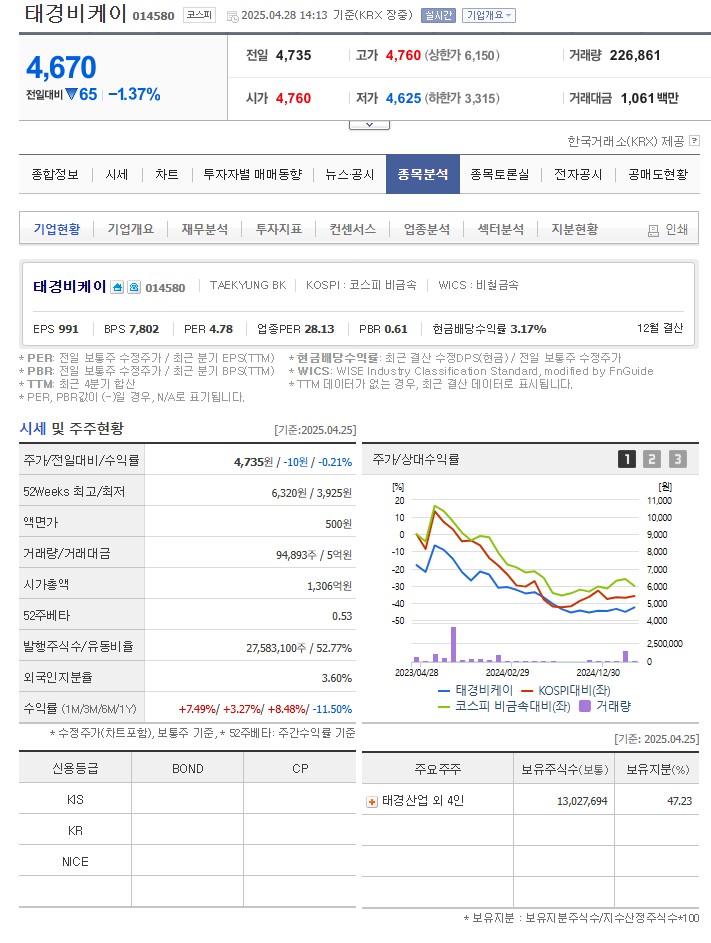
Task: Click the help icon beside 한국거래소(KRX) 제공
Action: point(694,141)
